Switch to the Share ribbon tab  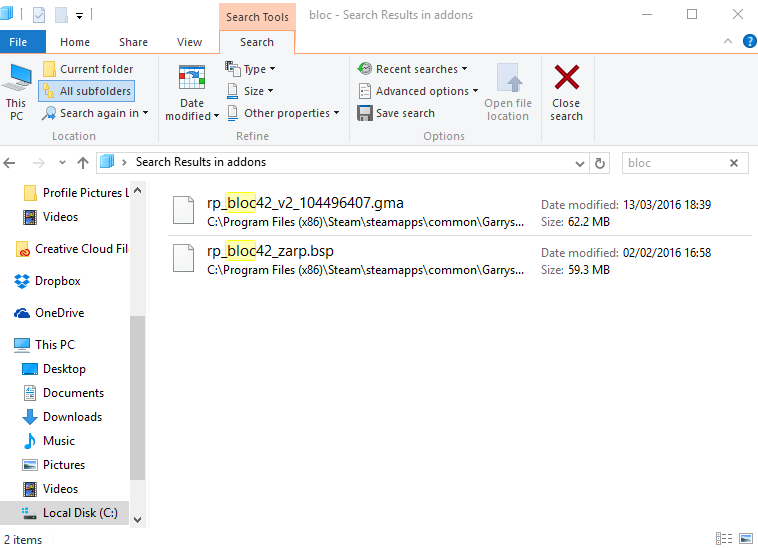(133, 42)
